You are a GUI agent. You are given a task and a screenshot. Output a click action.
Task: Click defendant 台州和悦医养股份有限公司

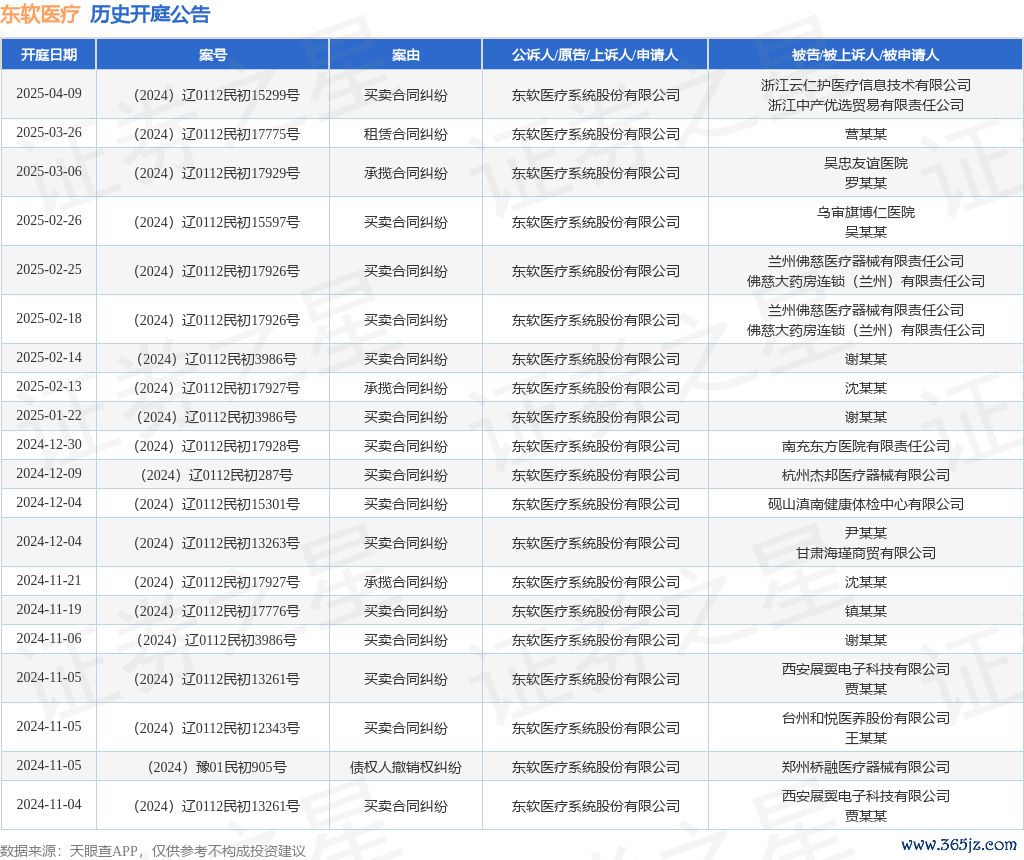(865, 718)
